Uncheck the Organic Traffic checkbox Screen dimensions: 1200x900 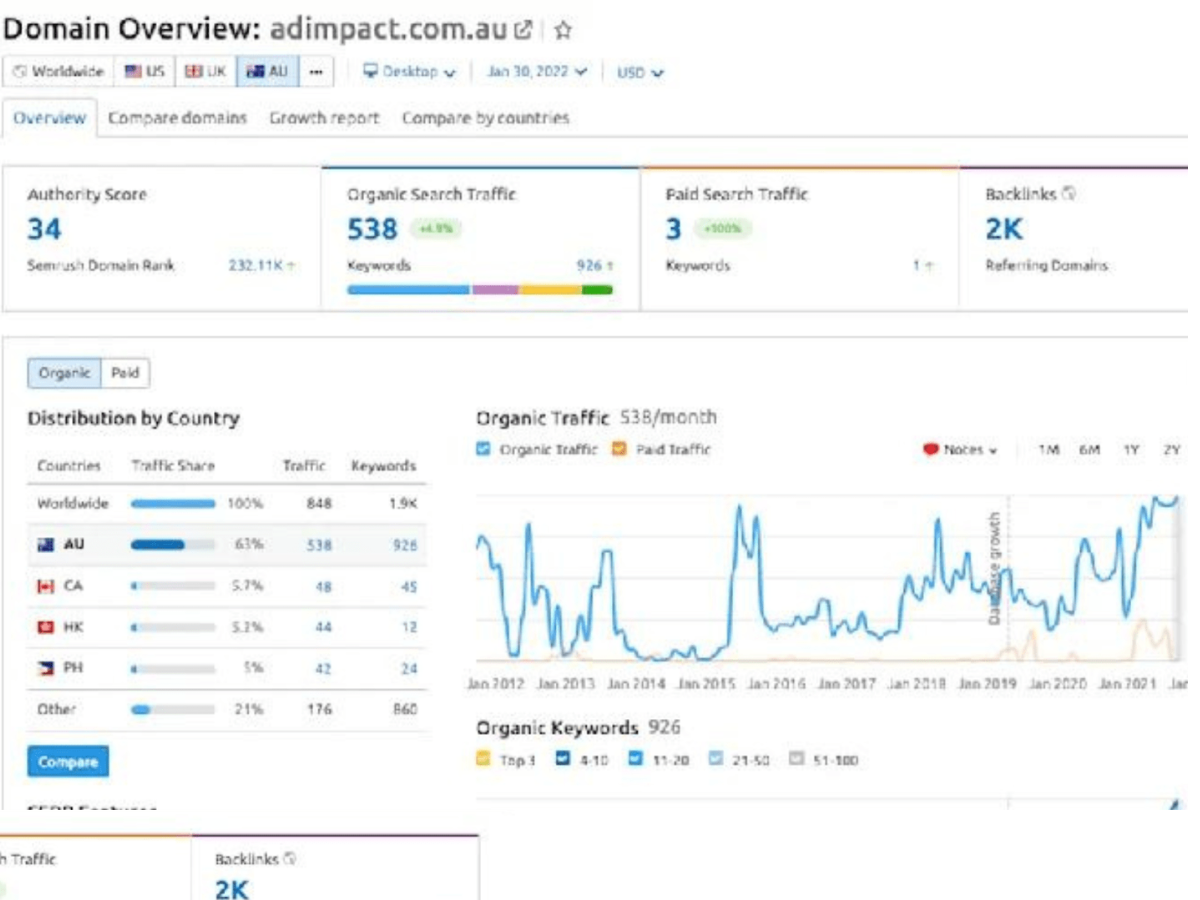pos(484,450)
